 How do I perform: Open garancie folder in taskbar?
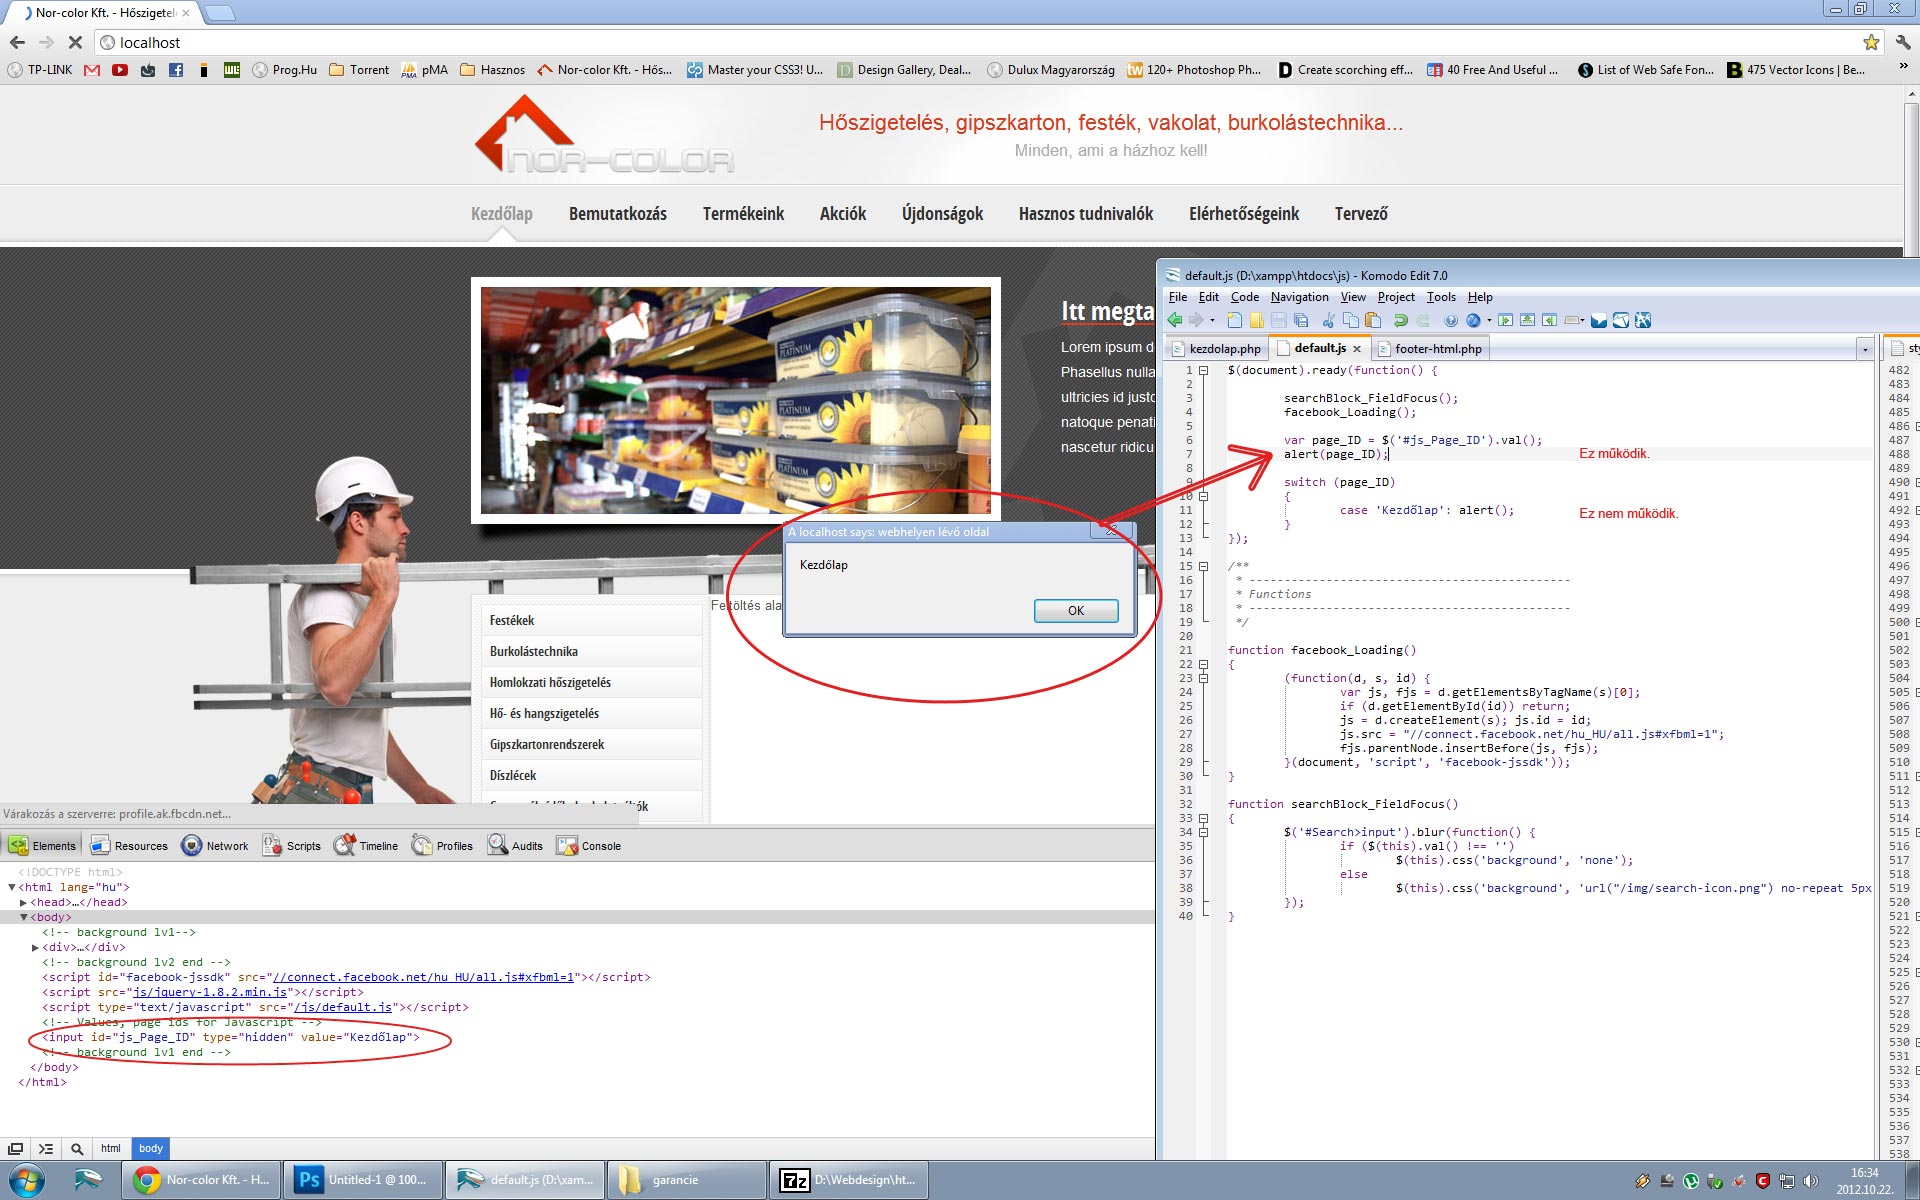tap(685, 1180)
